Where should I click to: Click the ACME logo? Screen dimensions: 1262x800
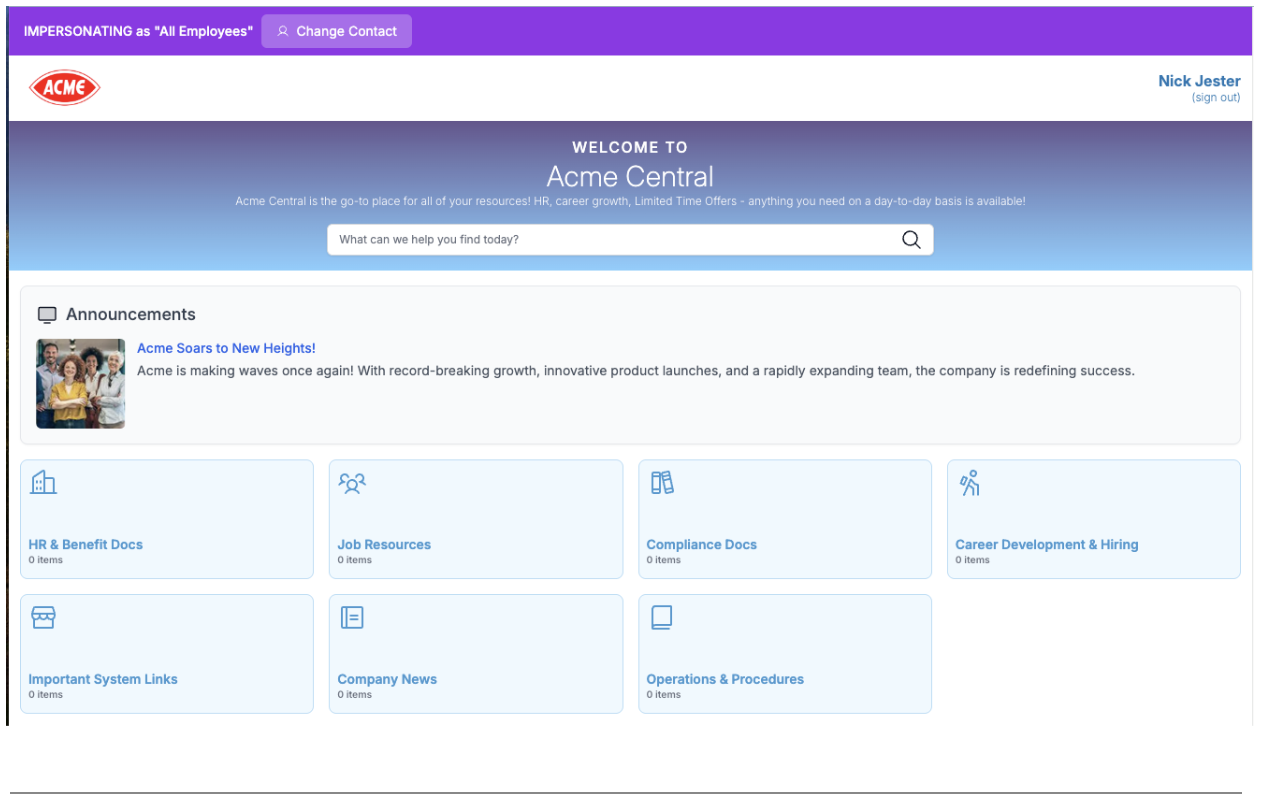pyautogui.click(x=65, y=88)
